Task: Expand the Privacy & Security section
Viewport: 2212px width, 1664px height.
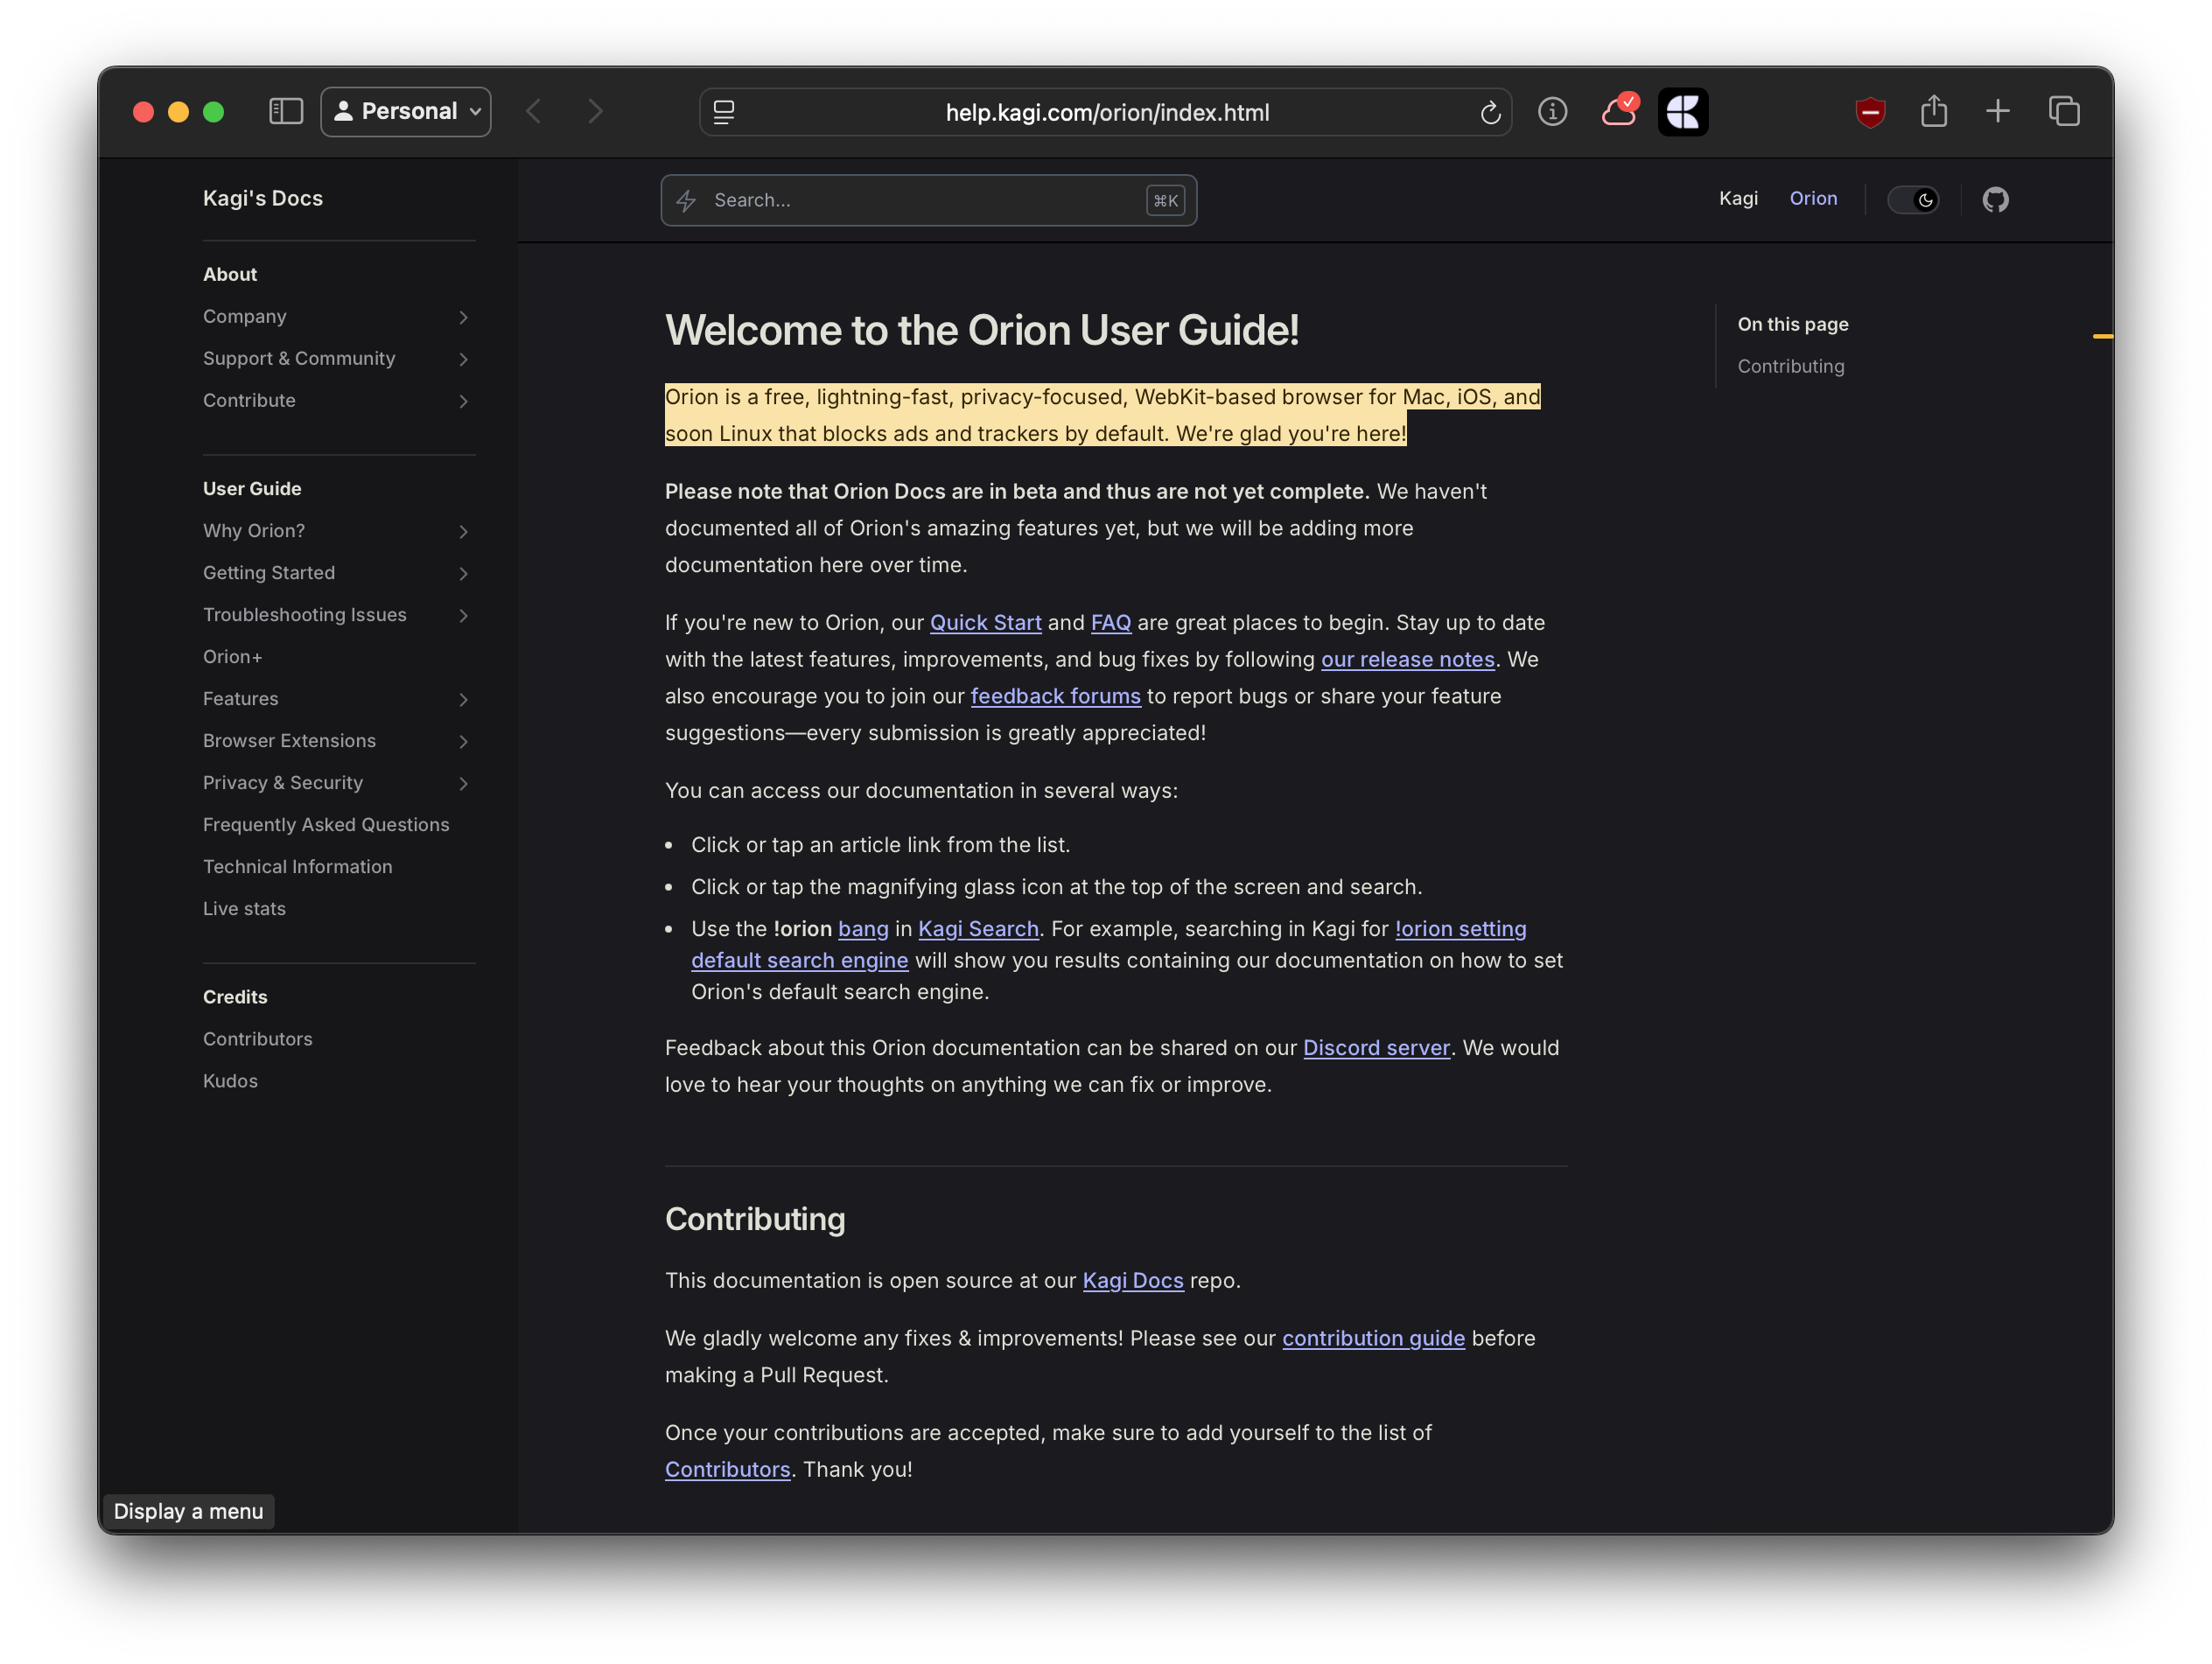Action: pyautogui.click(x=463, y=783)
